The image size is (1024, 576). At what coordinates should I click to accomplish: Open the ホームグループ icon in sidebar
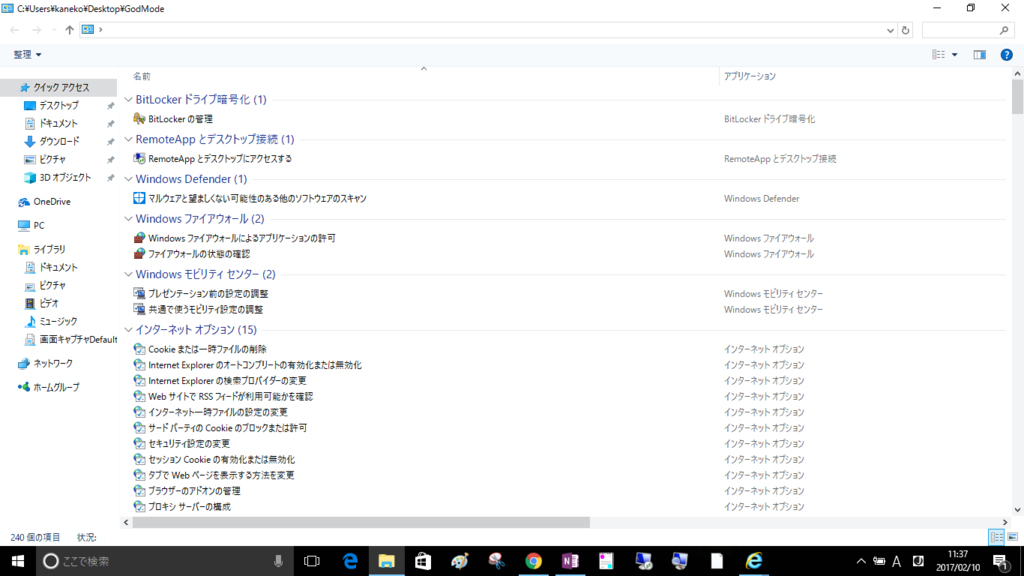click(24, 387)
